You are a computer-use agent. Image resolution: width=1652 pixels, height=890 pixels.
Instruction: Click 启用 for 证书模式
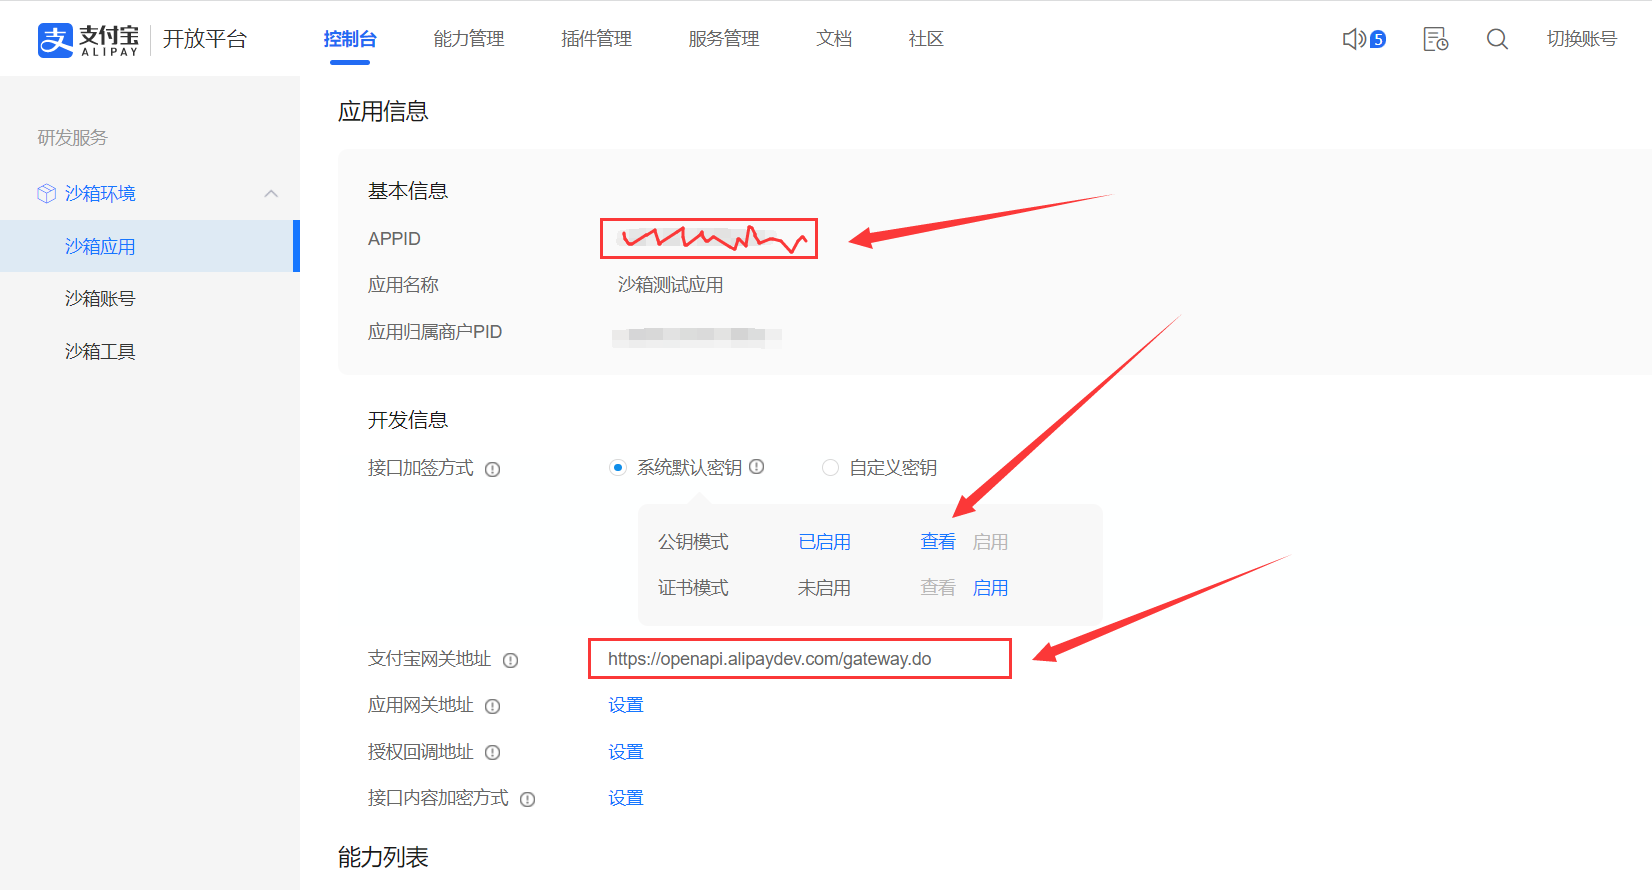(x=990, y=588)
